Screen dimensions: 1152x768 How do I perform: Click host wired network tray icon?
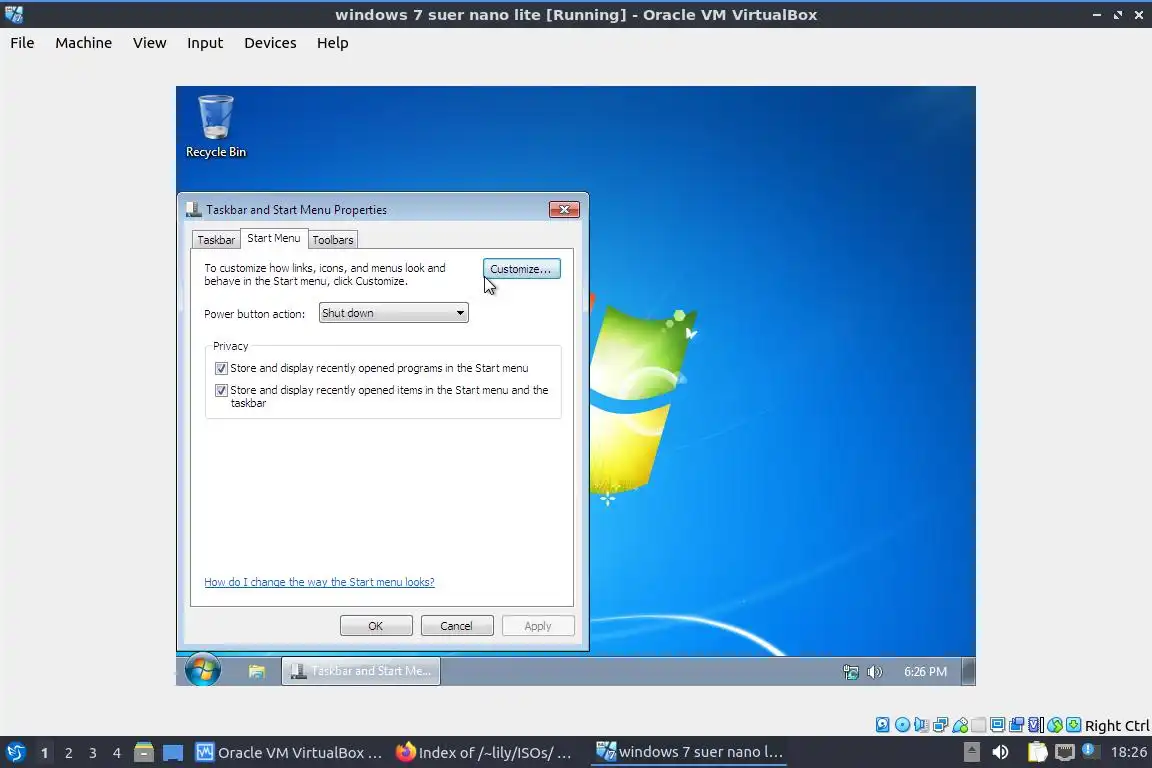pos(1065,752)
